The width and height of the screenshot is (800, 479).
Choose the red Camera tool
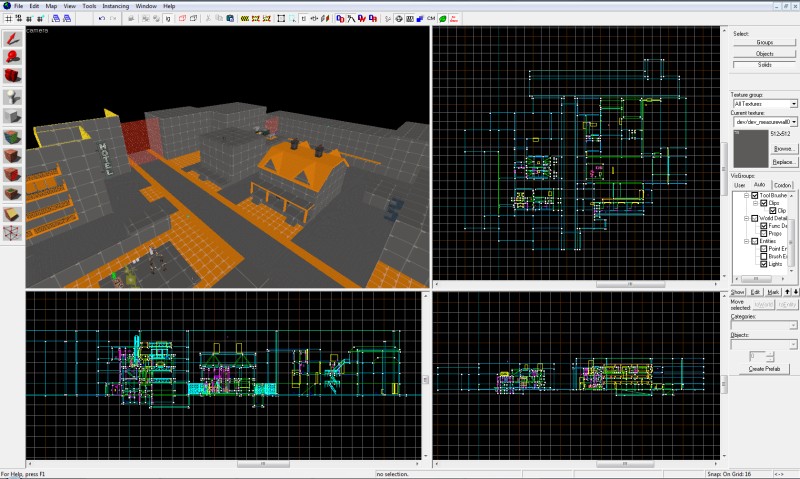click(12, 77)
